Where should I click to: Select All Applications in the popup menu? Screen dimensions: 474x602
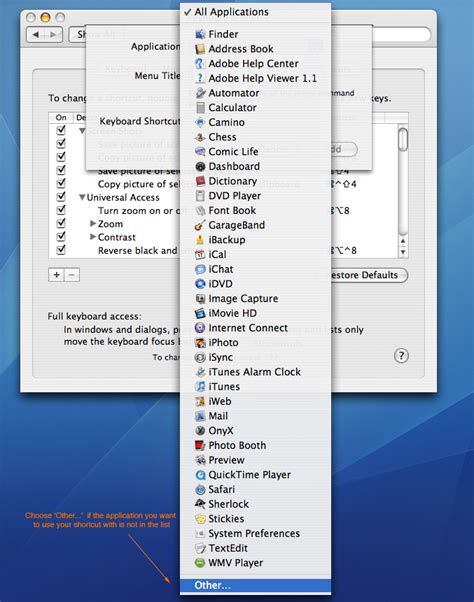click(x=255, y=12)
